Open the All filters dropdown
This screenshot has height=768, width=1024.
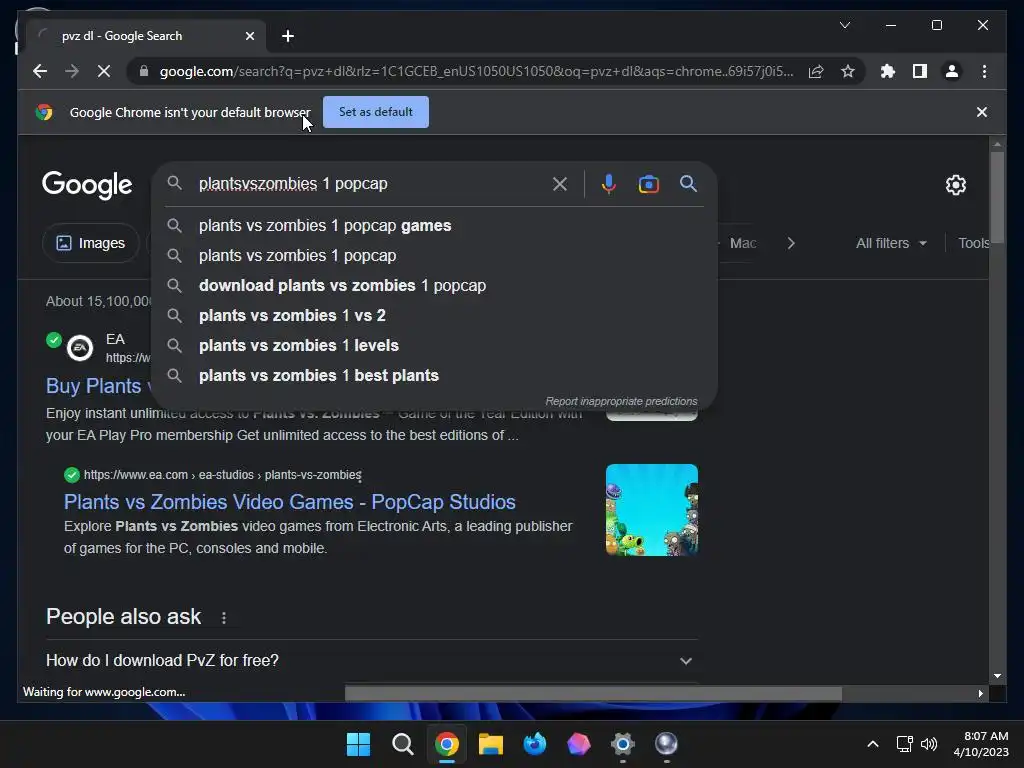pos(891,243)
